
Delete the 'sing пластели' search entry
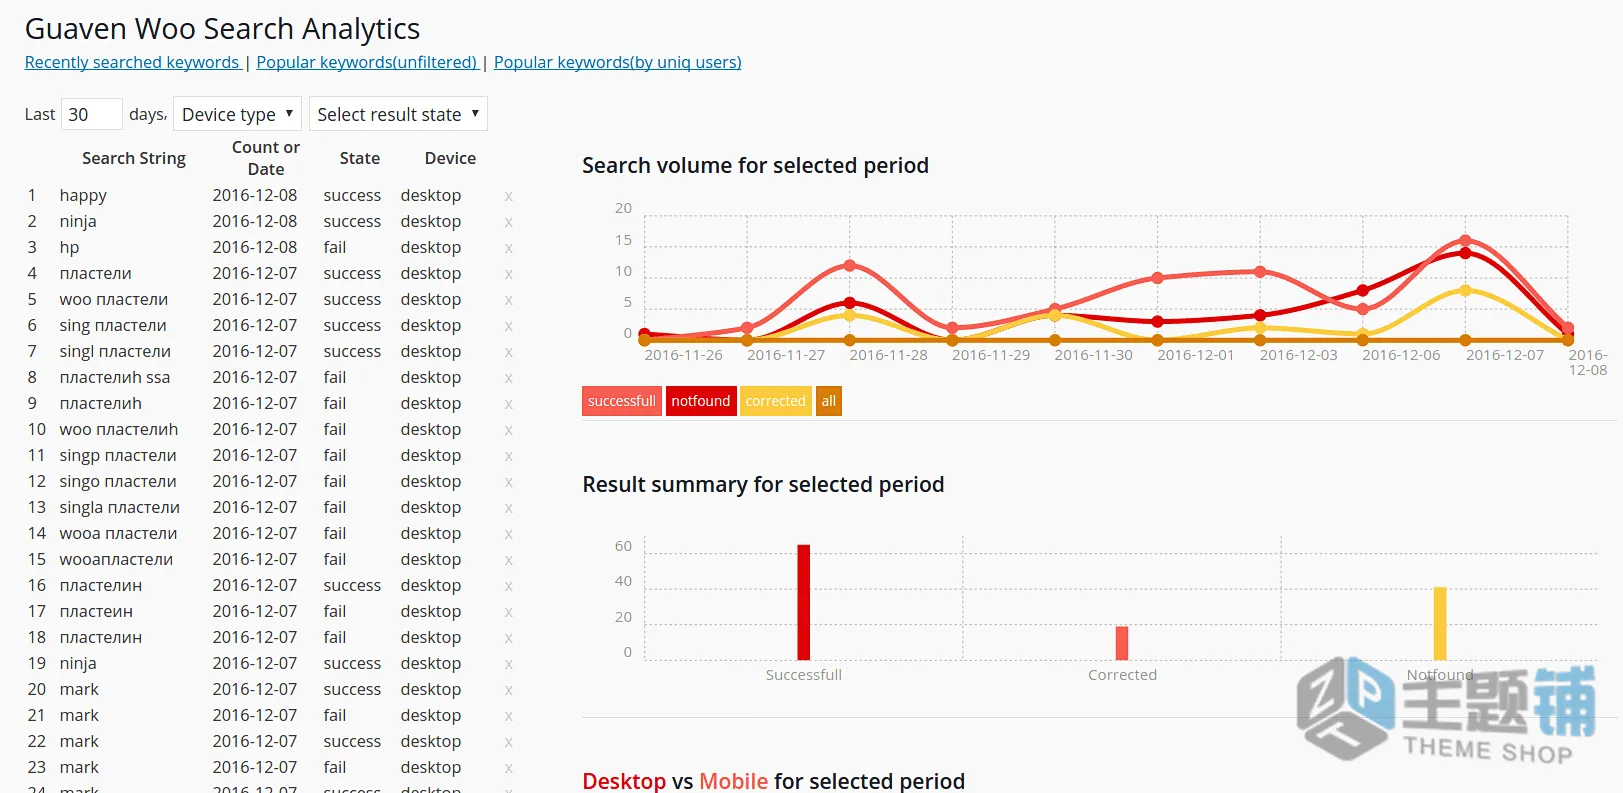click(509, 326)
